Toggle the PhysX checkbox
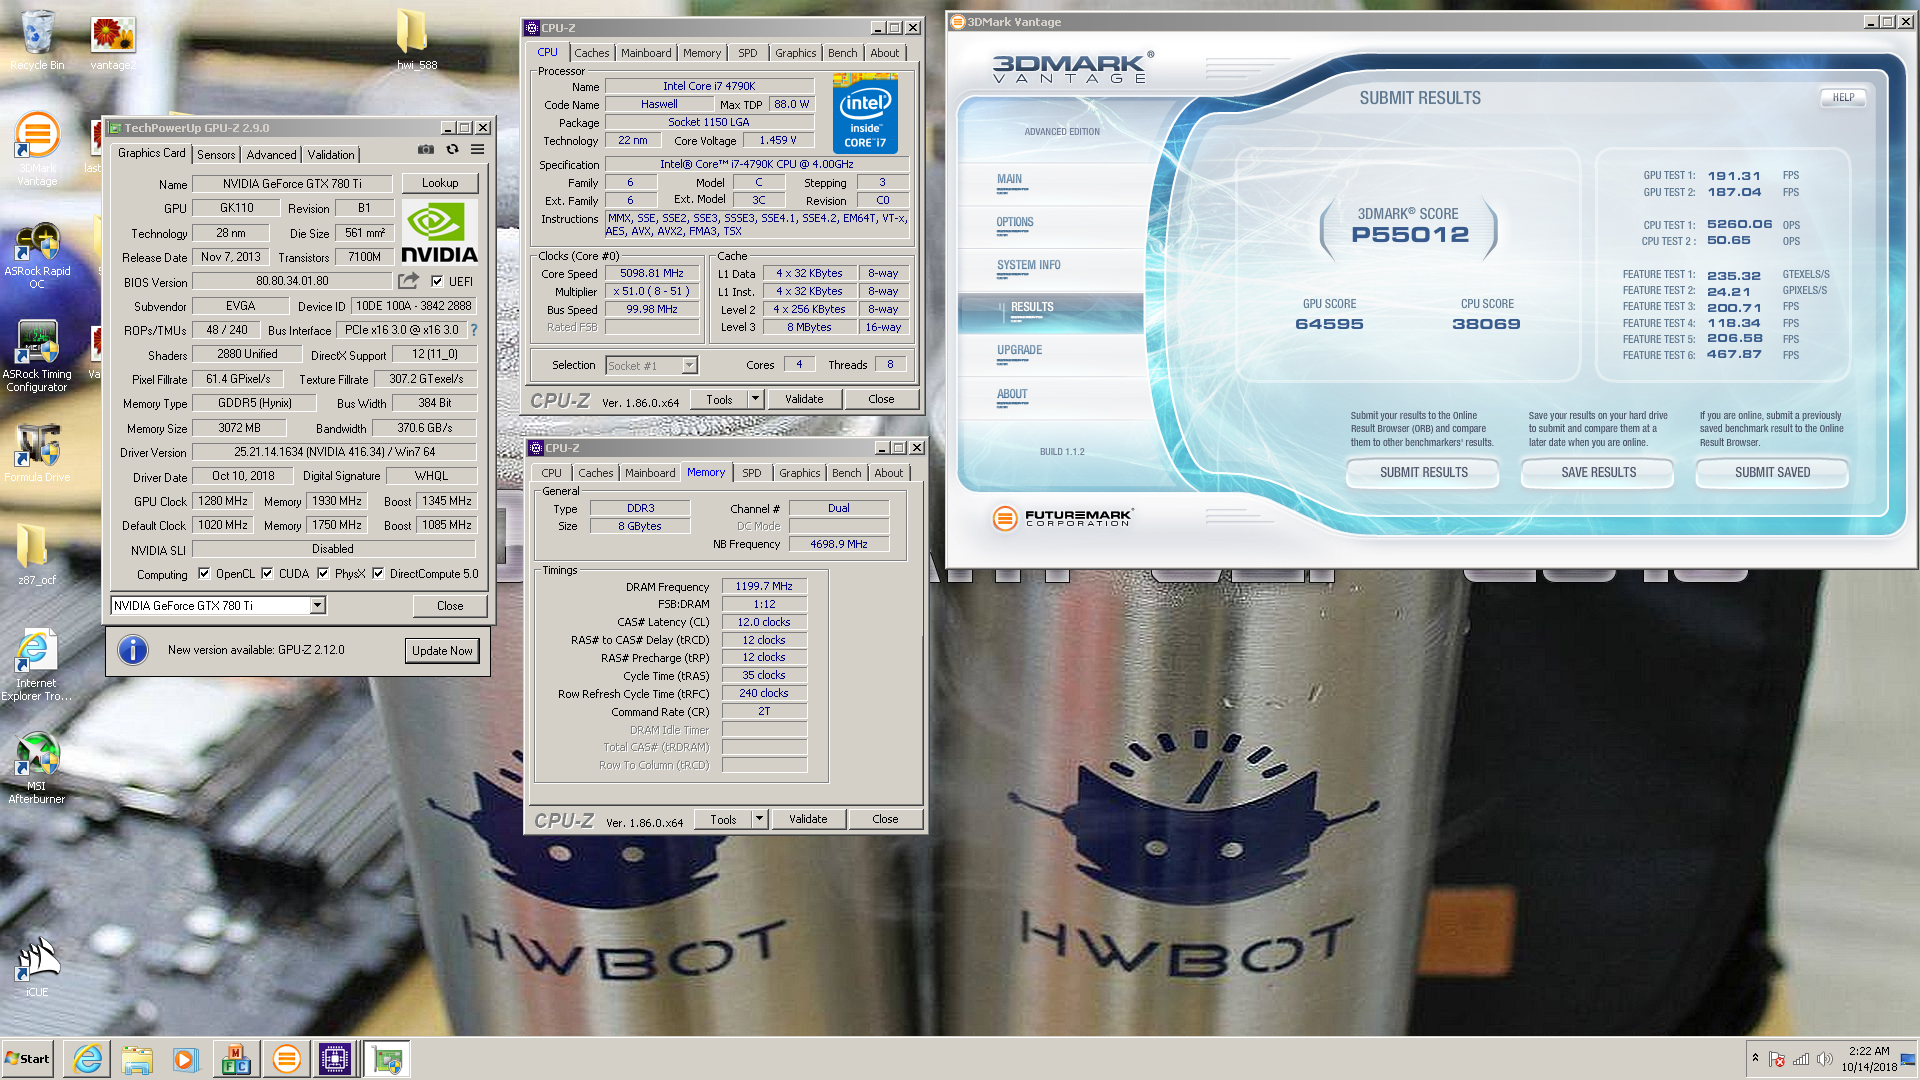This screenshot has width=1920, height=1080. pyautogui.click(x=323, y=574)
